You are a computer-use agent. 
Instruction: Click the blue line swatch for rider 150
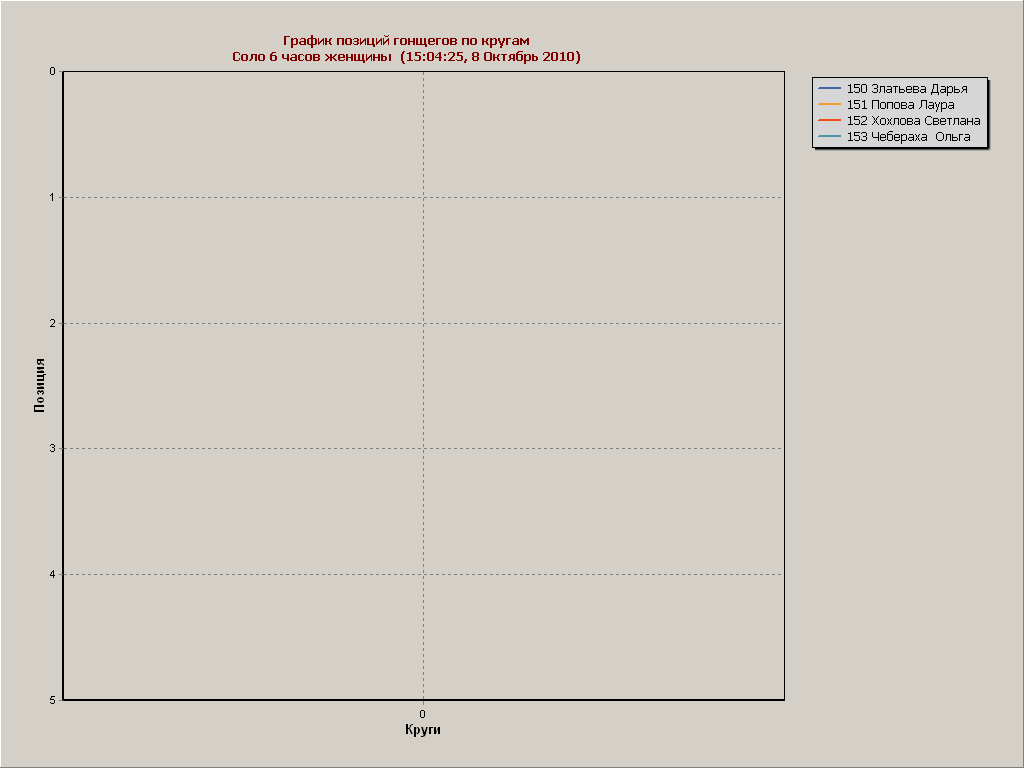pyautogui.click(x=830, y=89)
